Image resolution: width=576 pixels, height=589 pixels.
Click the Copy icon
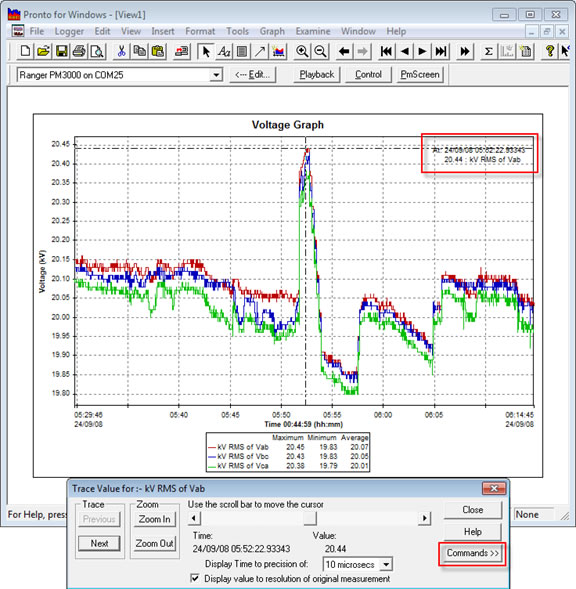pos(140,51)
